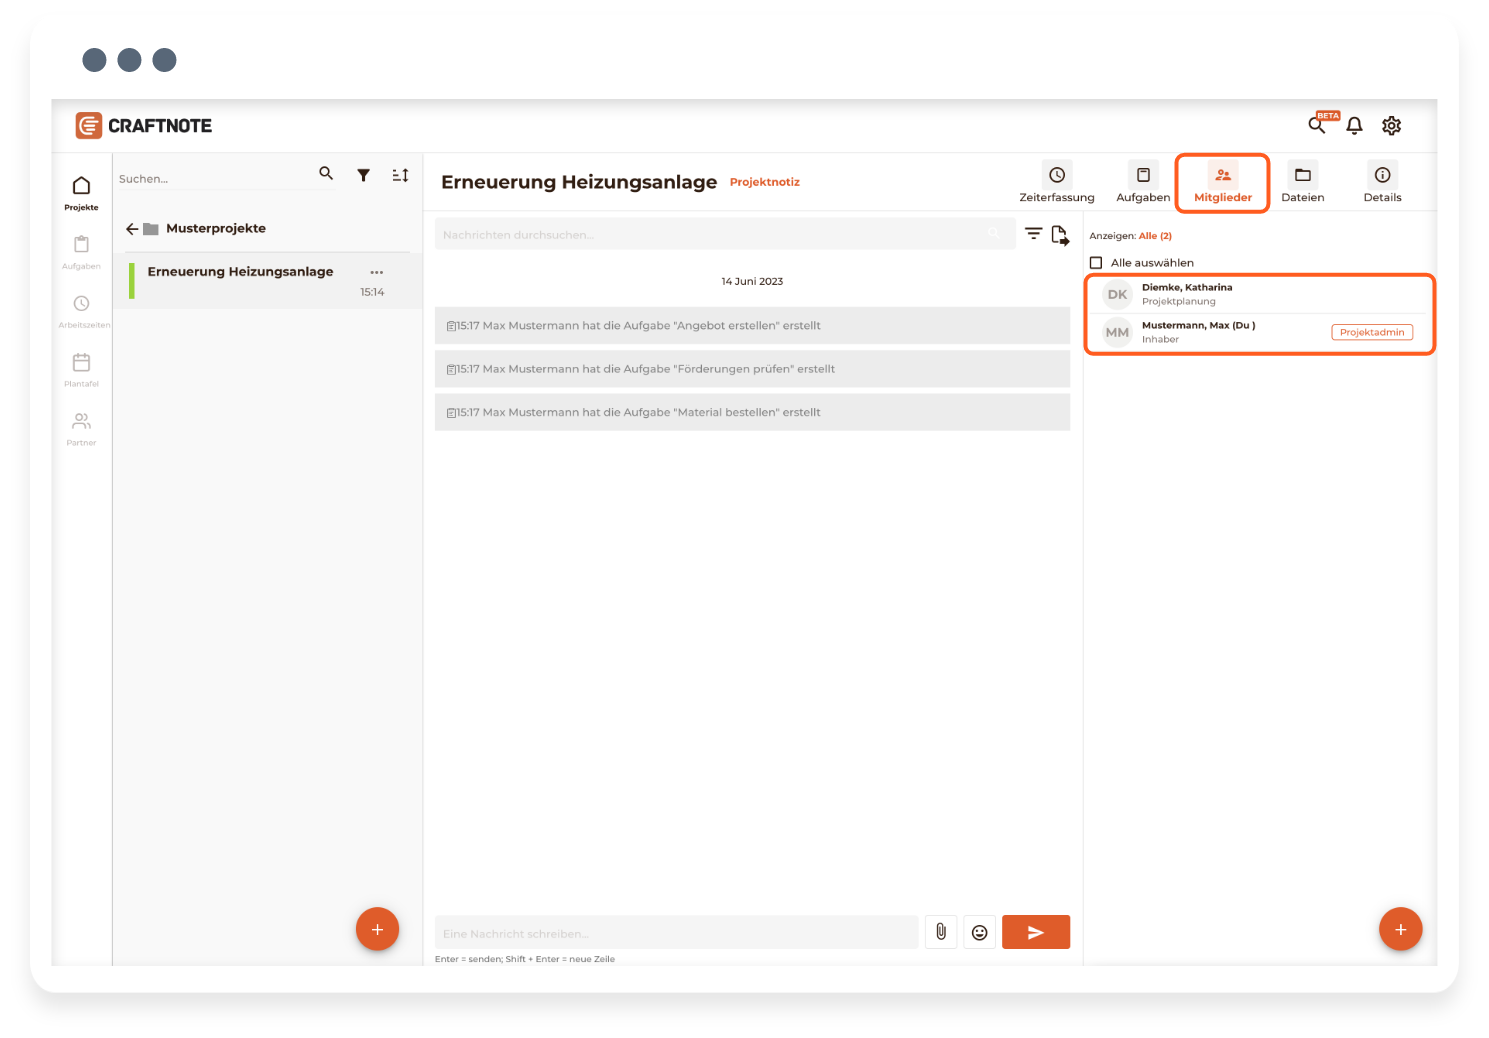Attach a file with paperclip icon

[941, 932]
